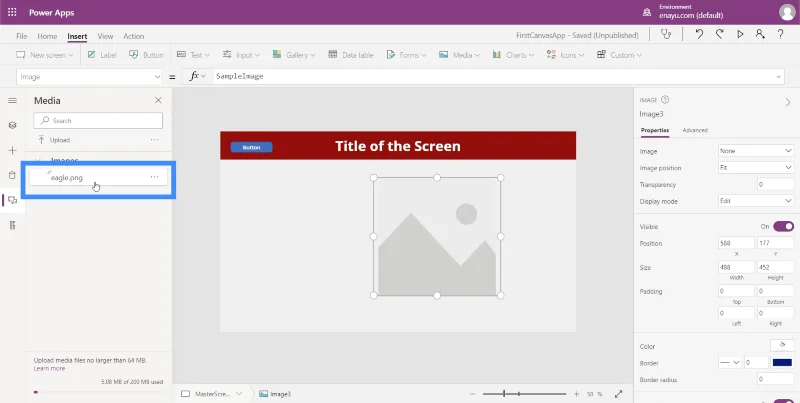Viewport: 800px width, 403px height.
Task: Open the Image property dropdown set to None
Action: [756, 151]
